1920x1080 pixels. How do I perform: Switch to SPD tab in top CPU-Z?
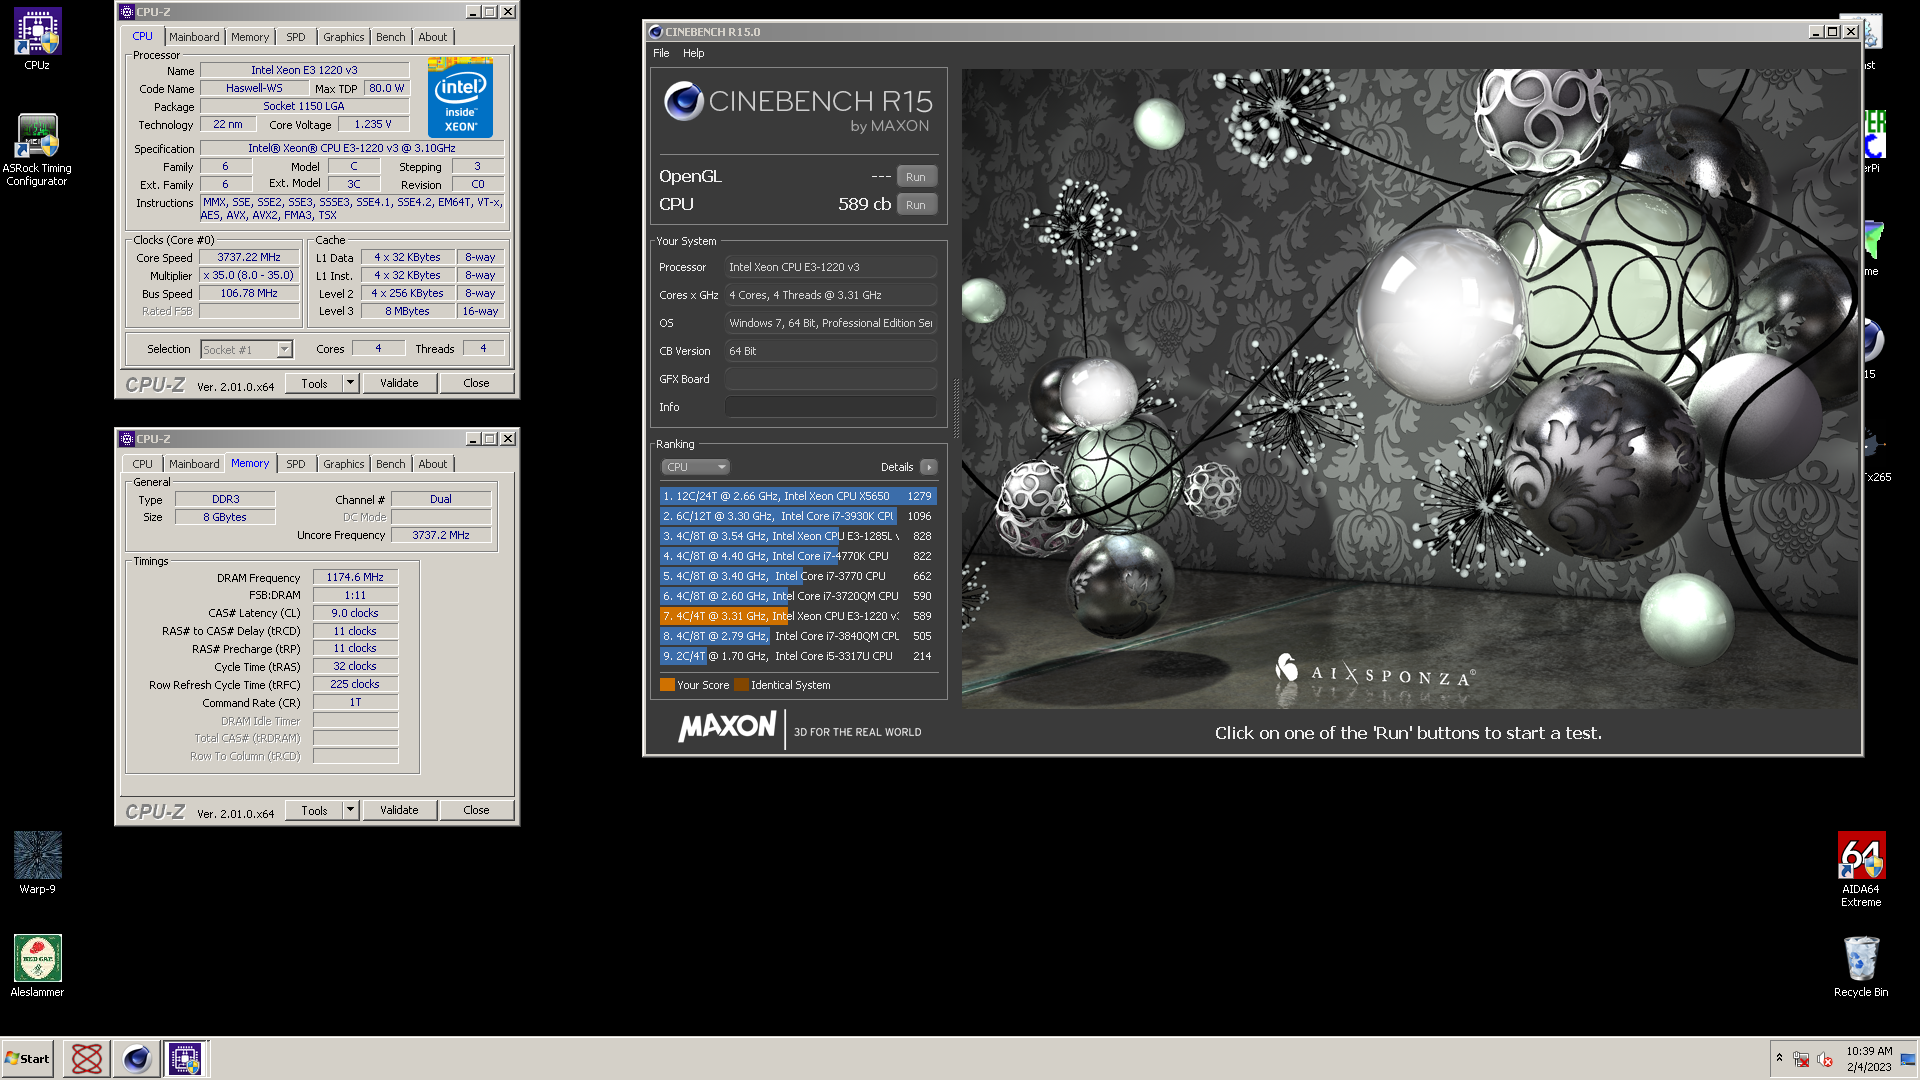click(x=296, y=37)
